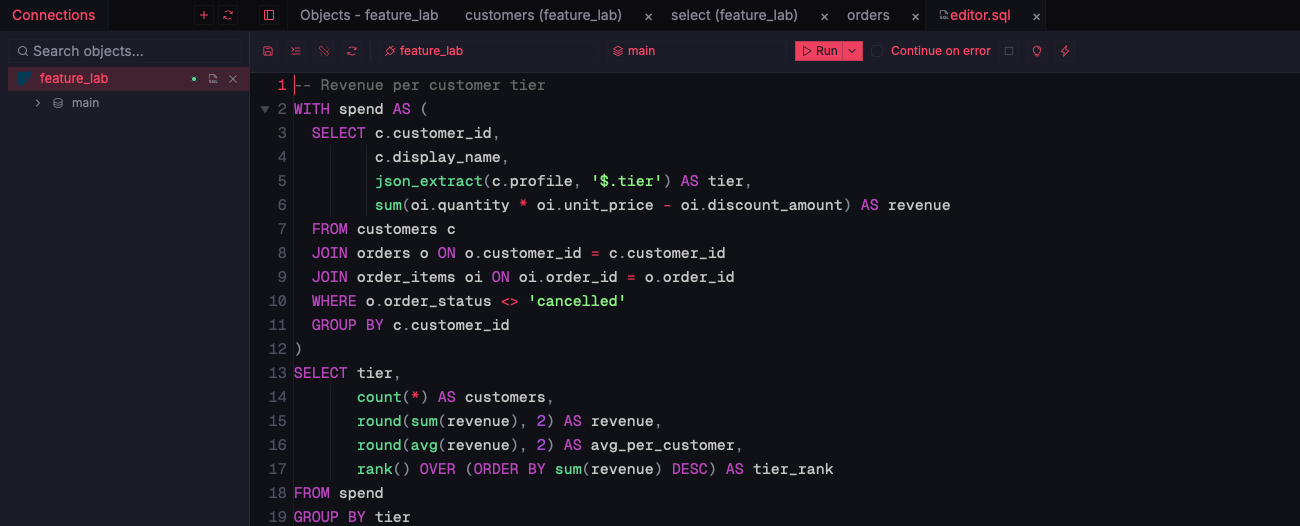Click the green connection status dot
The image size is (1300, 526).
tap(194, 79)
